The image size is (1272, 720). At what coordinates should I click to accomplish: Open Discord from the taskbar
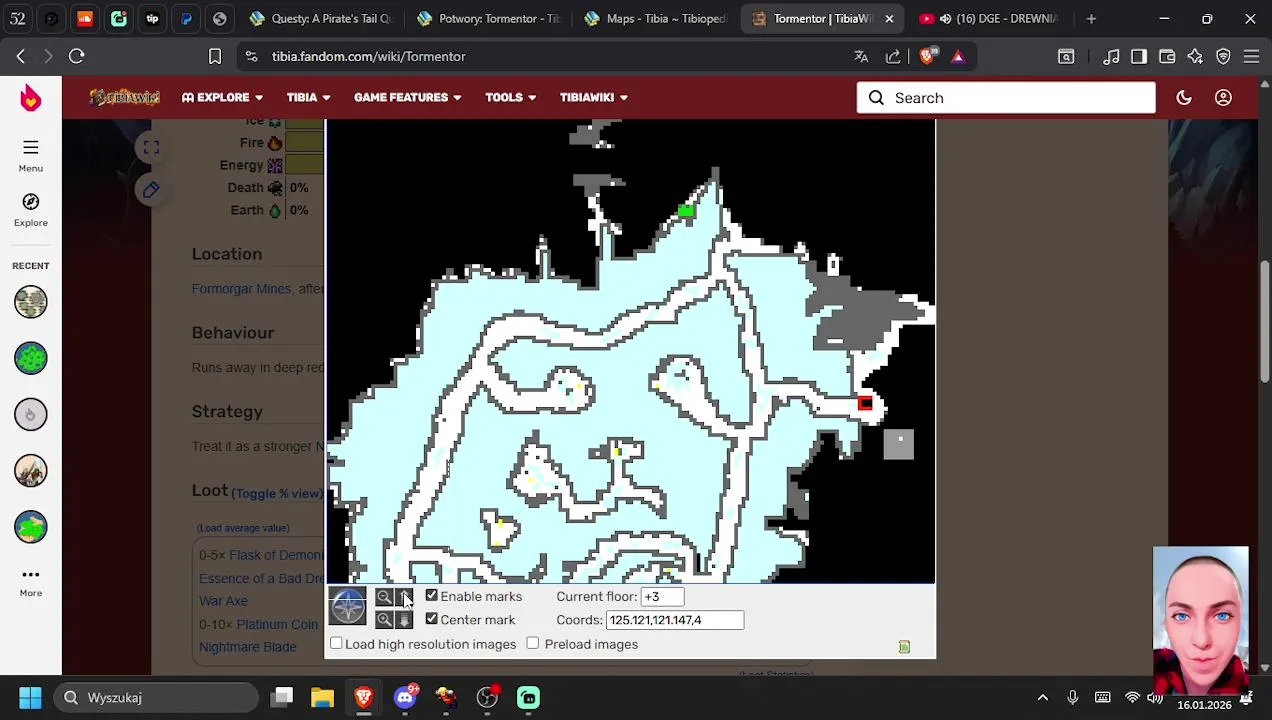(x=405, y=698)
